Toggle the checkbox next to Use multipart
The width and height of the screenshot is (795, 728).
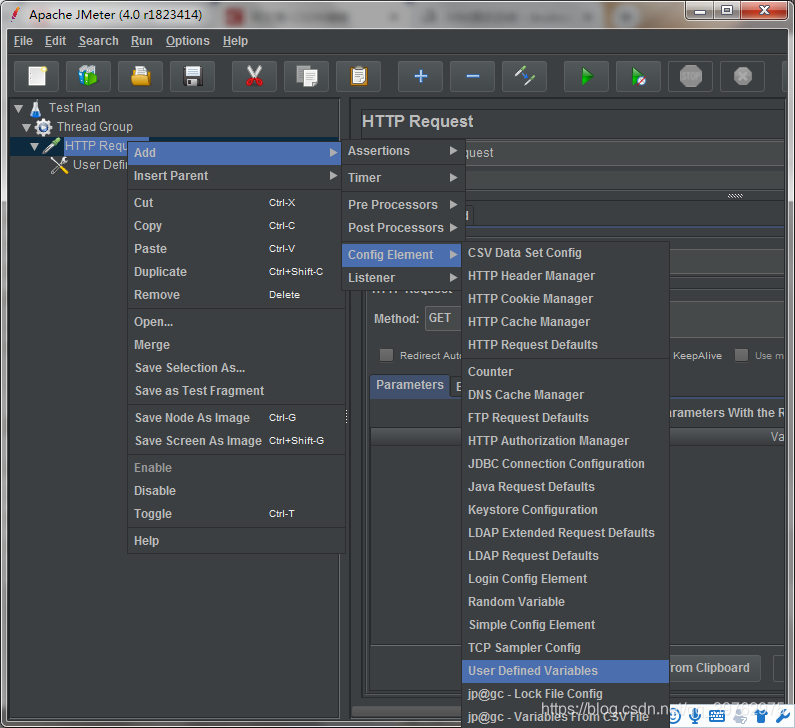(741, 355)
